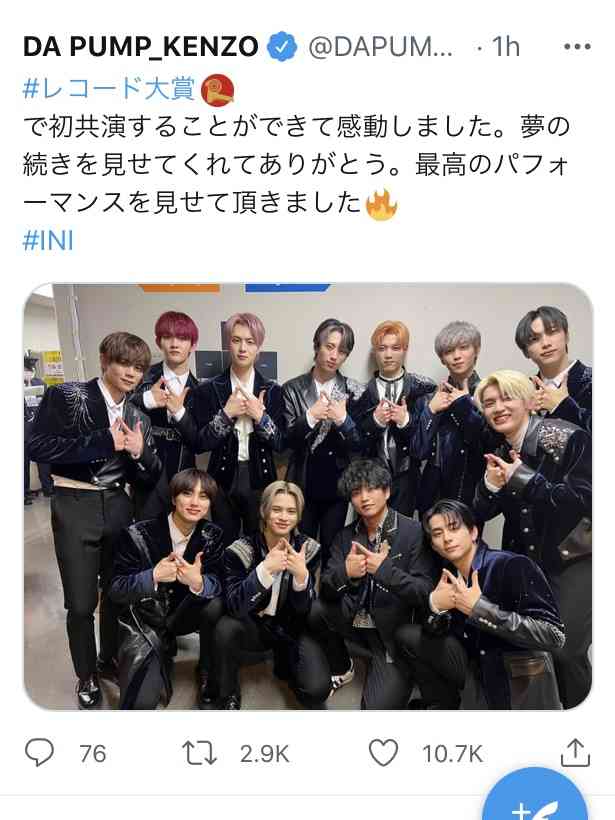Open the three-dot more options menu
615x820 pixels.
coord(577,47)
